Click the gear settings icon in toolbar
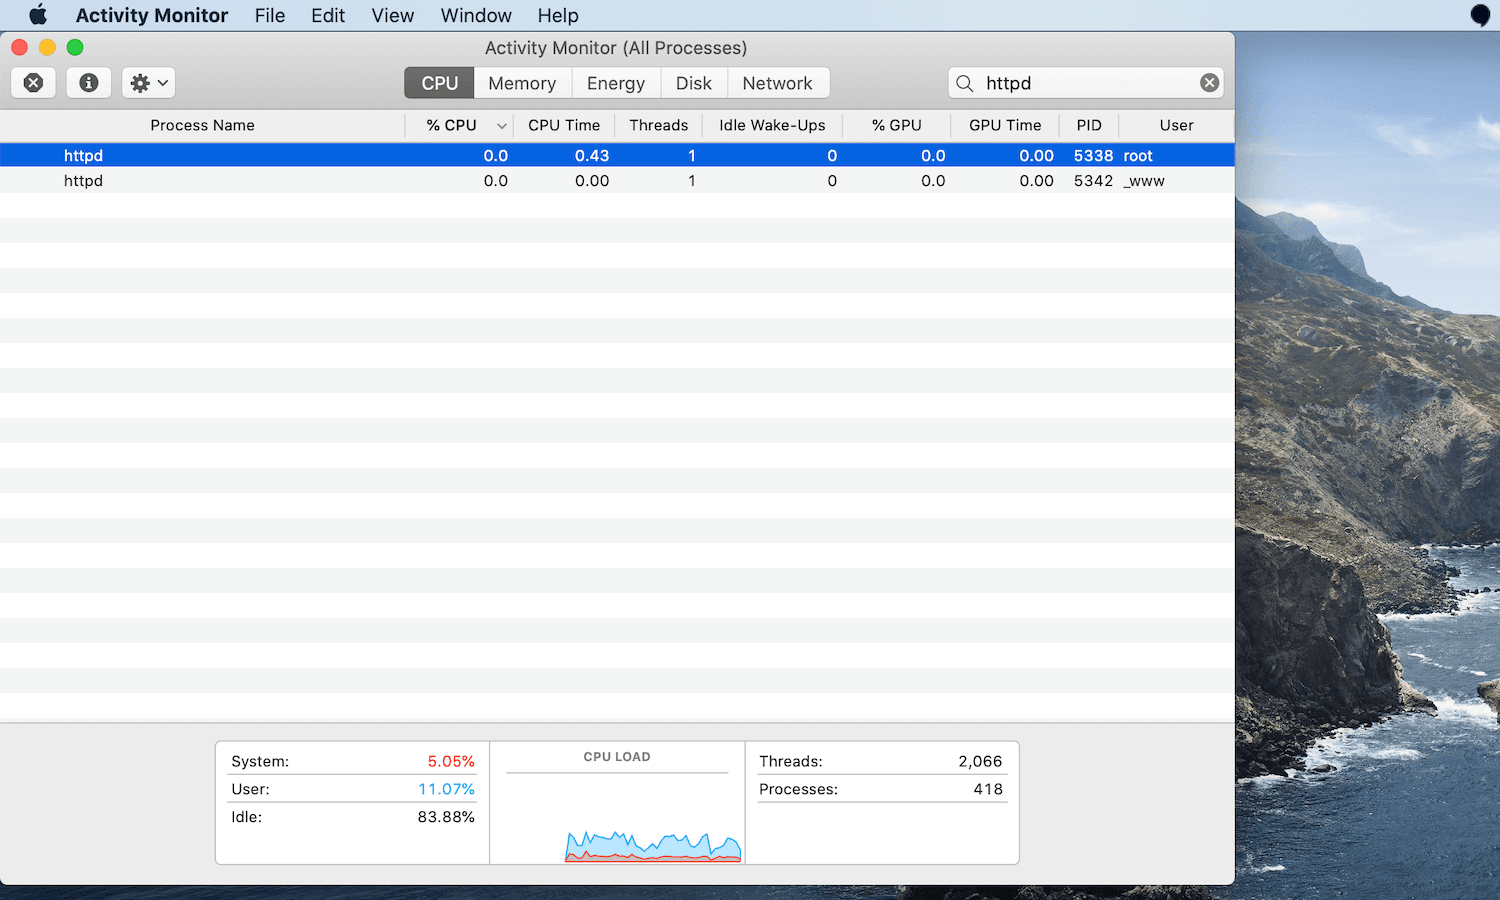The height and width of the screenshot is (900, 1500). [x=141, y=83]
